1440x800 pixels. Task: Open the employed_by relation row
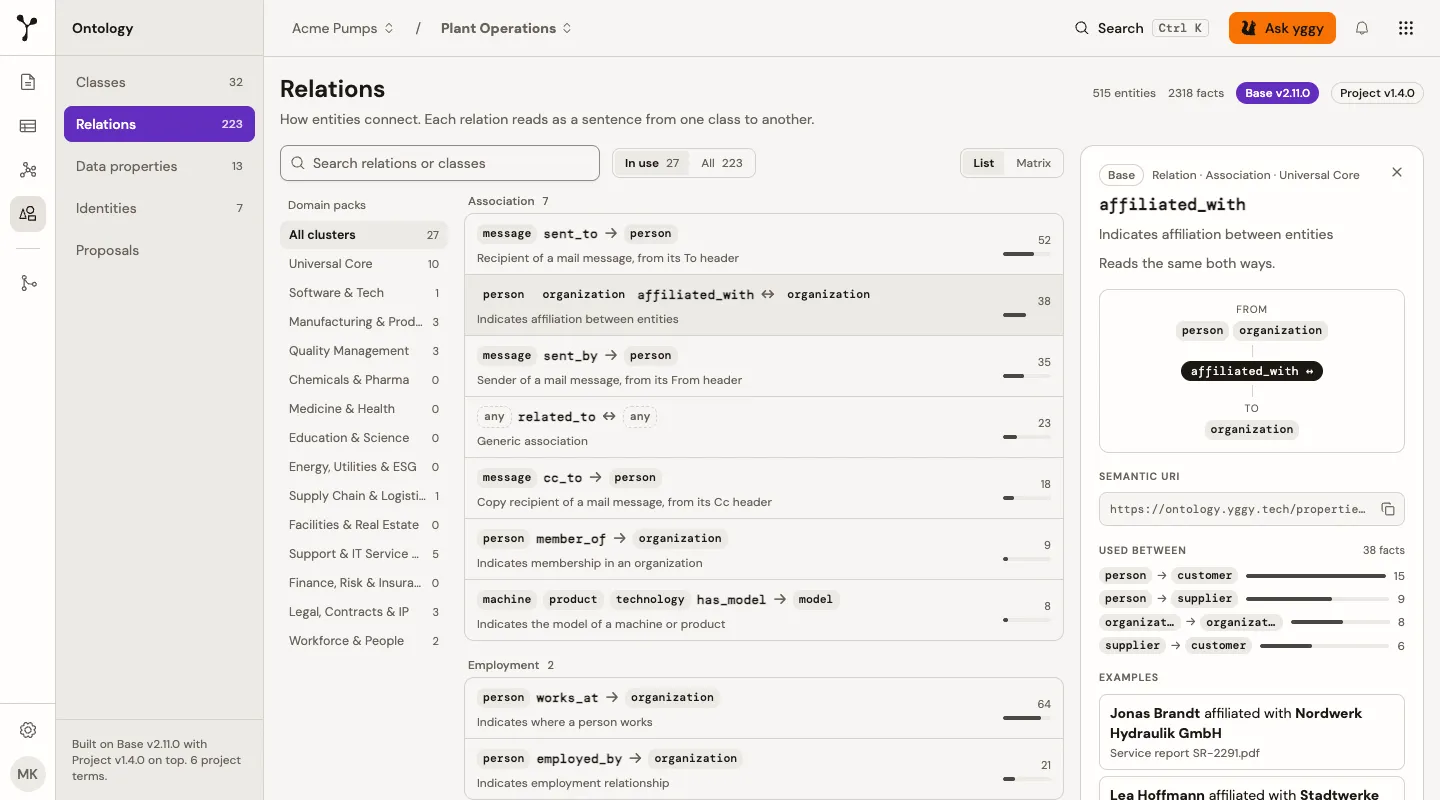[x=764, y=768]
